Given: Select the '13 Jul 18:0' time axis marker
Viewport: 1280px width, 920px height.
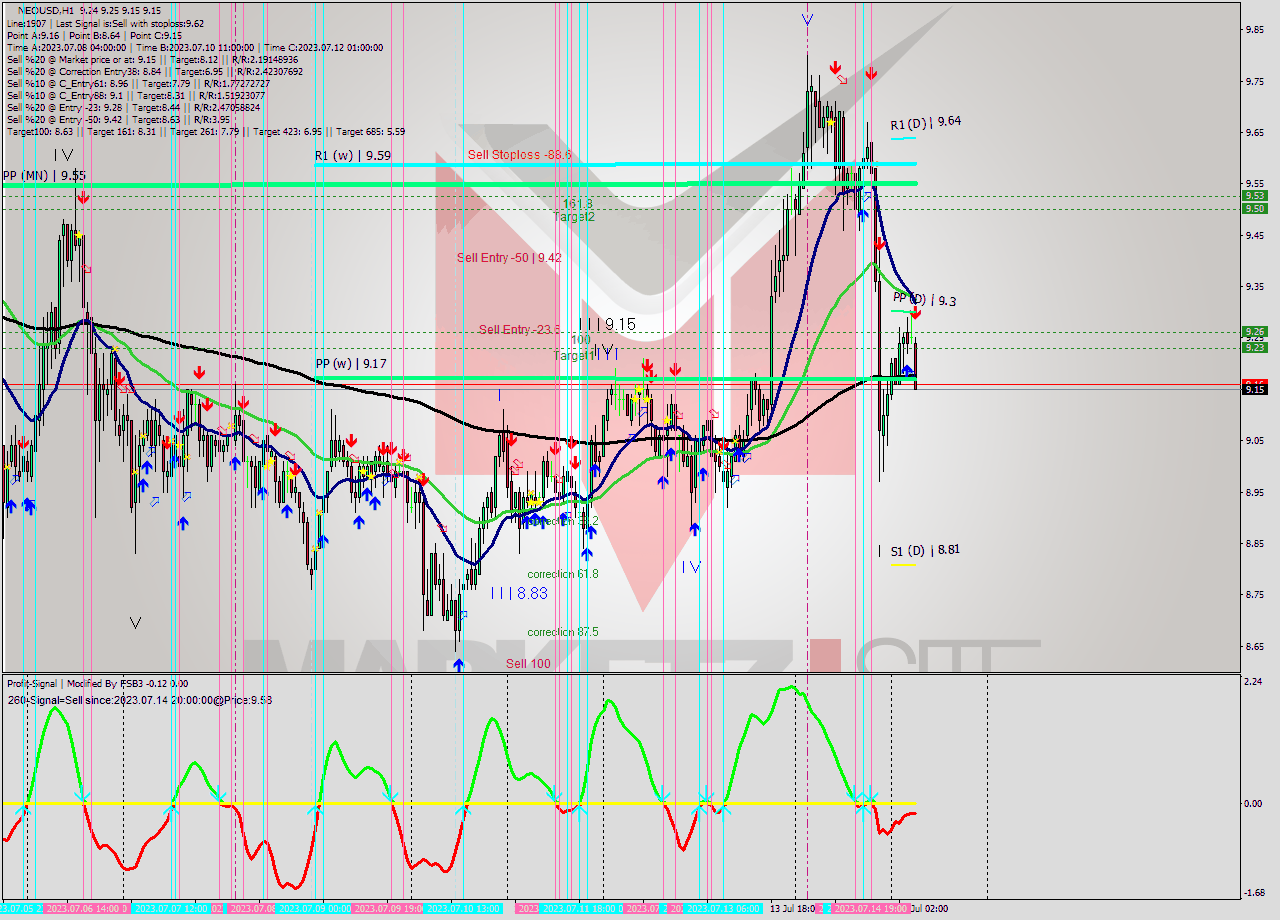Looking at the screenshot, I should (x=792, y=908).
